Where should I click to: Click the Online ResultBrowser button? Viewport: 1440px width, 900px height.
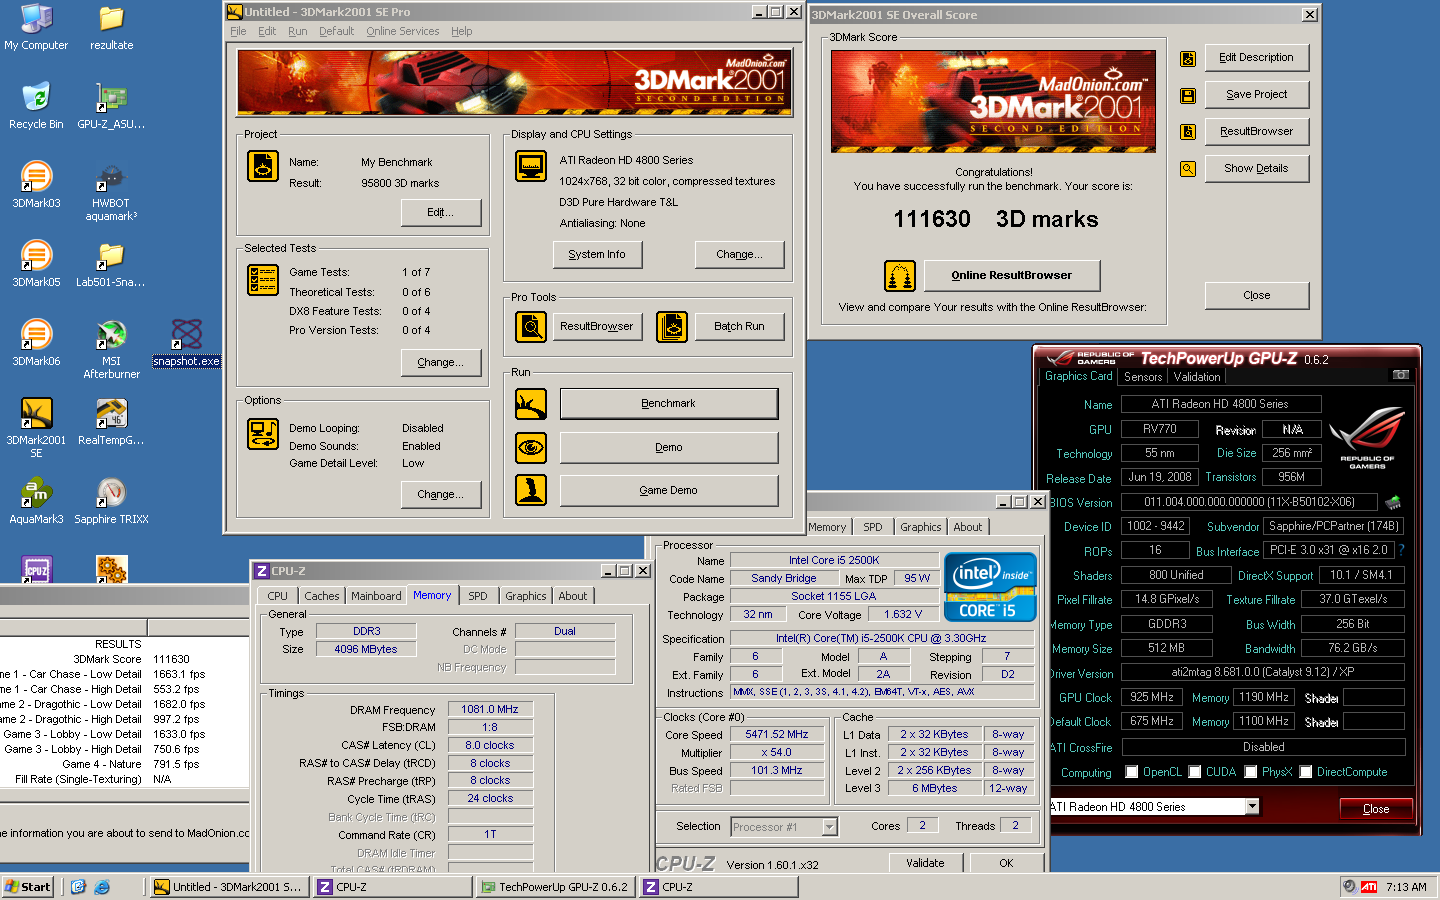click(x=1011, y=275)
